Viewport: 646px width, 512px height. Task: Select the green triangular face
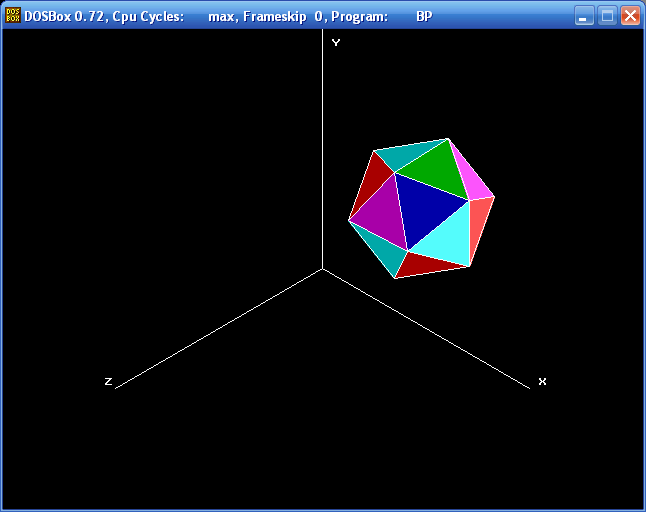tap(438, 171)
